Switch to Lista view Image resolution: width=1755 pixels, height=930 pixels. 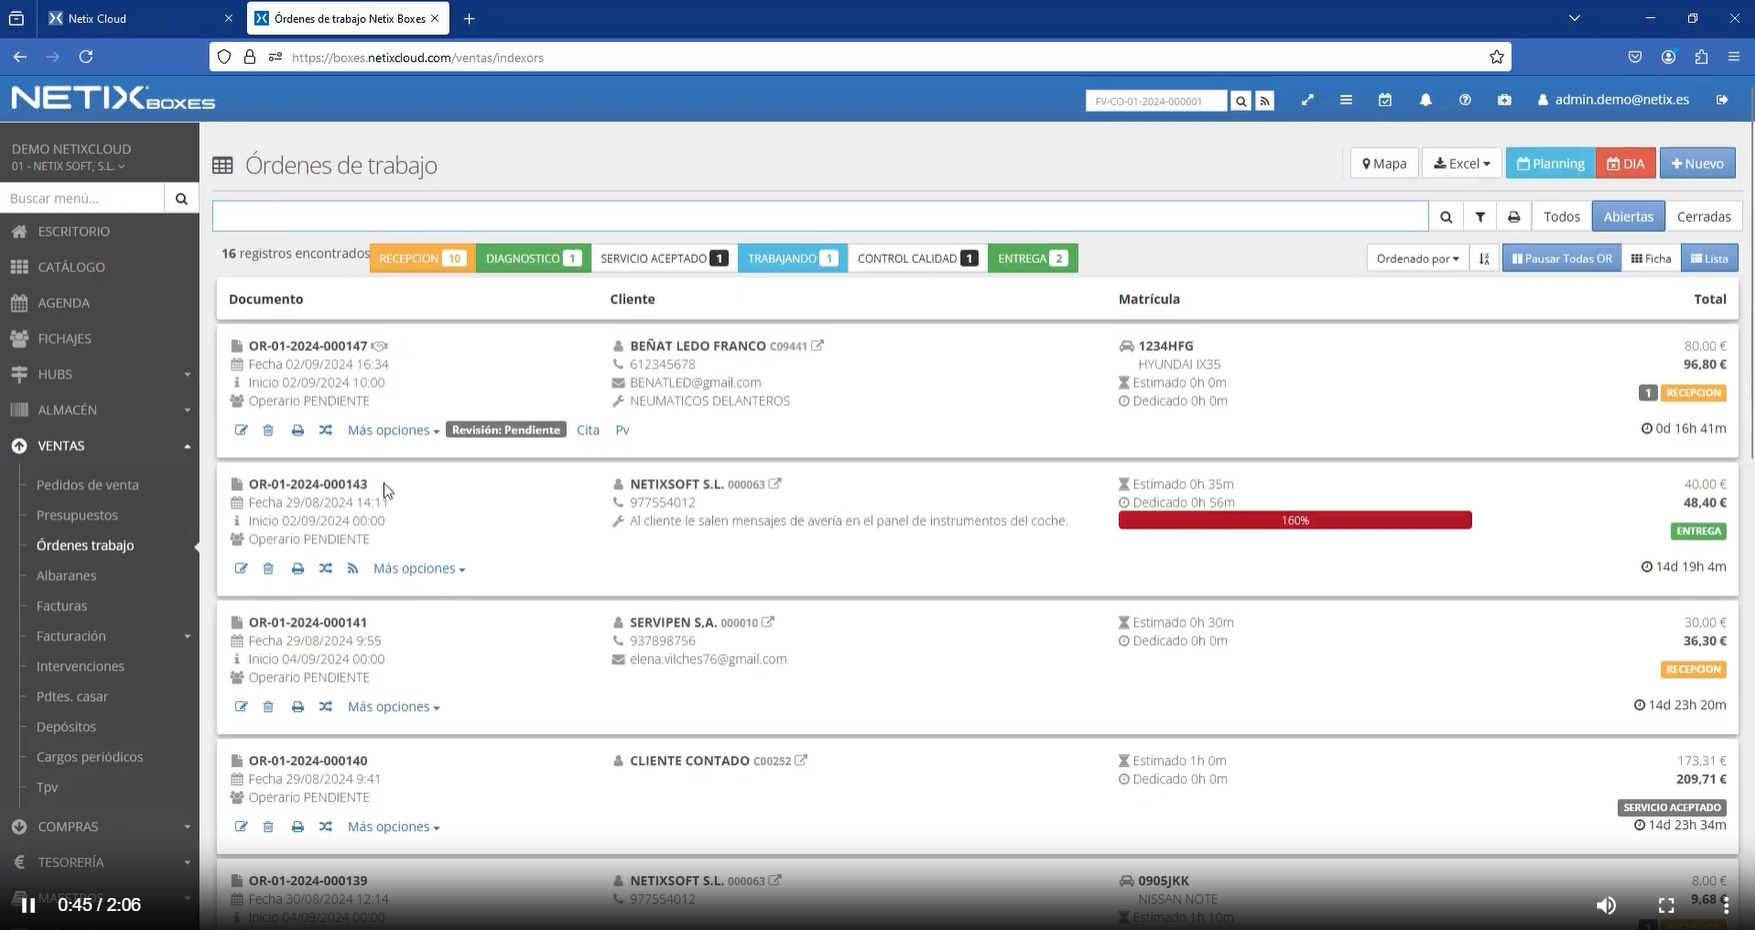pyautogui.click(x=1709, y=258)
